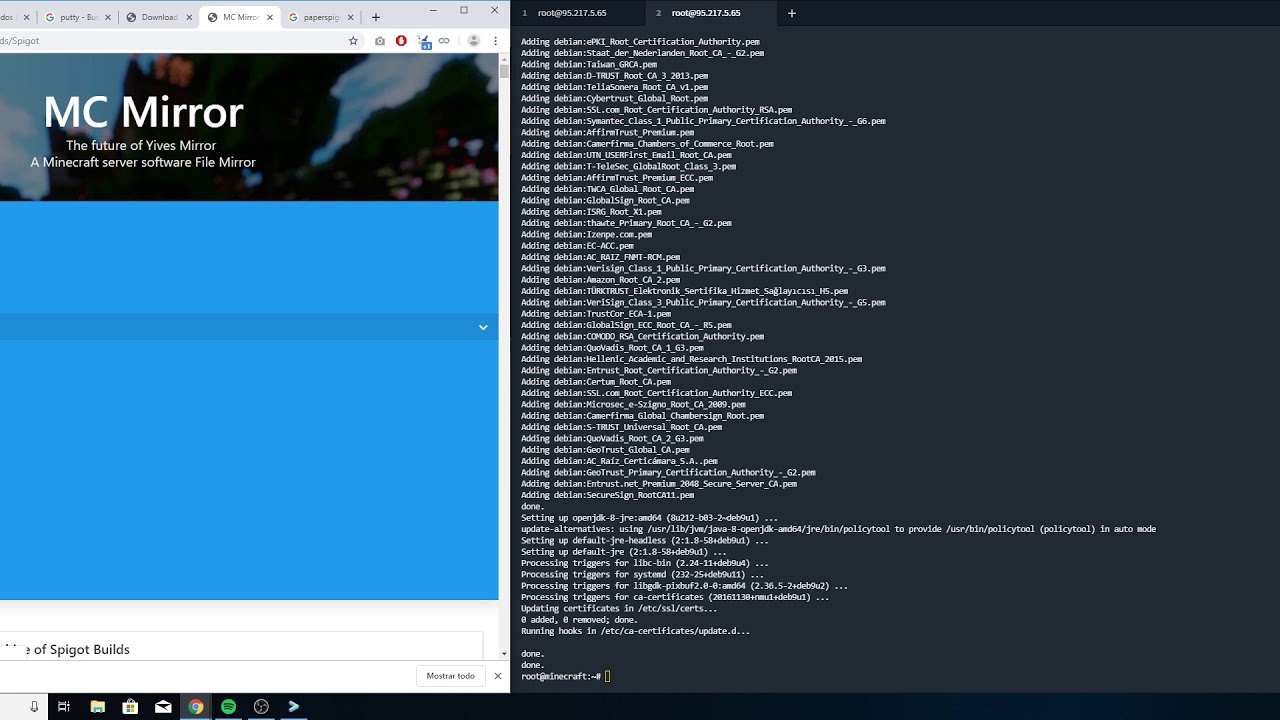Bookmark this page with the star icon
Screen dimensions: 1280x720
pyautogui.click(x=353, y=41)
